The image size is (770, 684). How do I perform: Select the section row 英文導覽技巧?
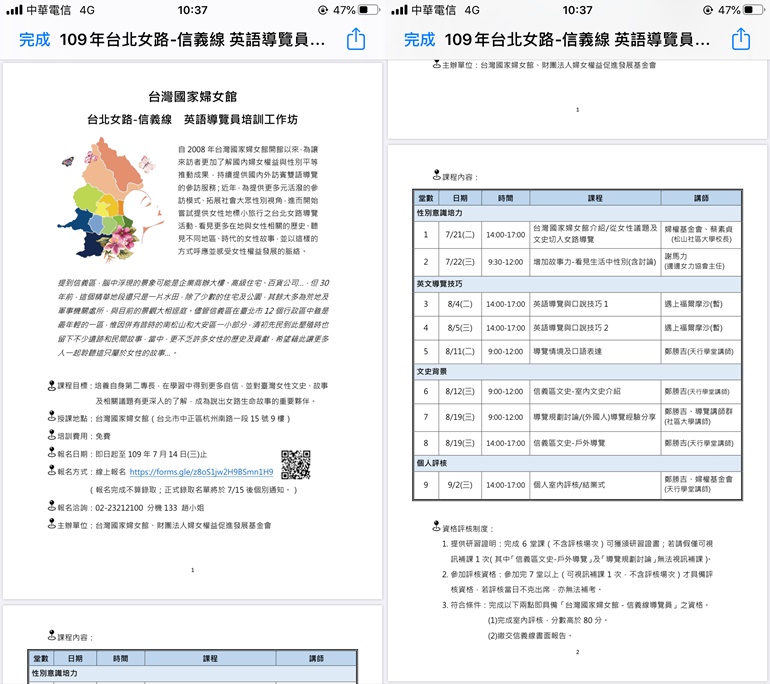pos(577,284)
